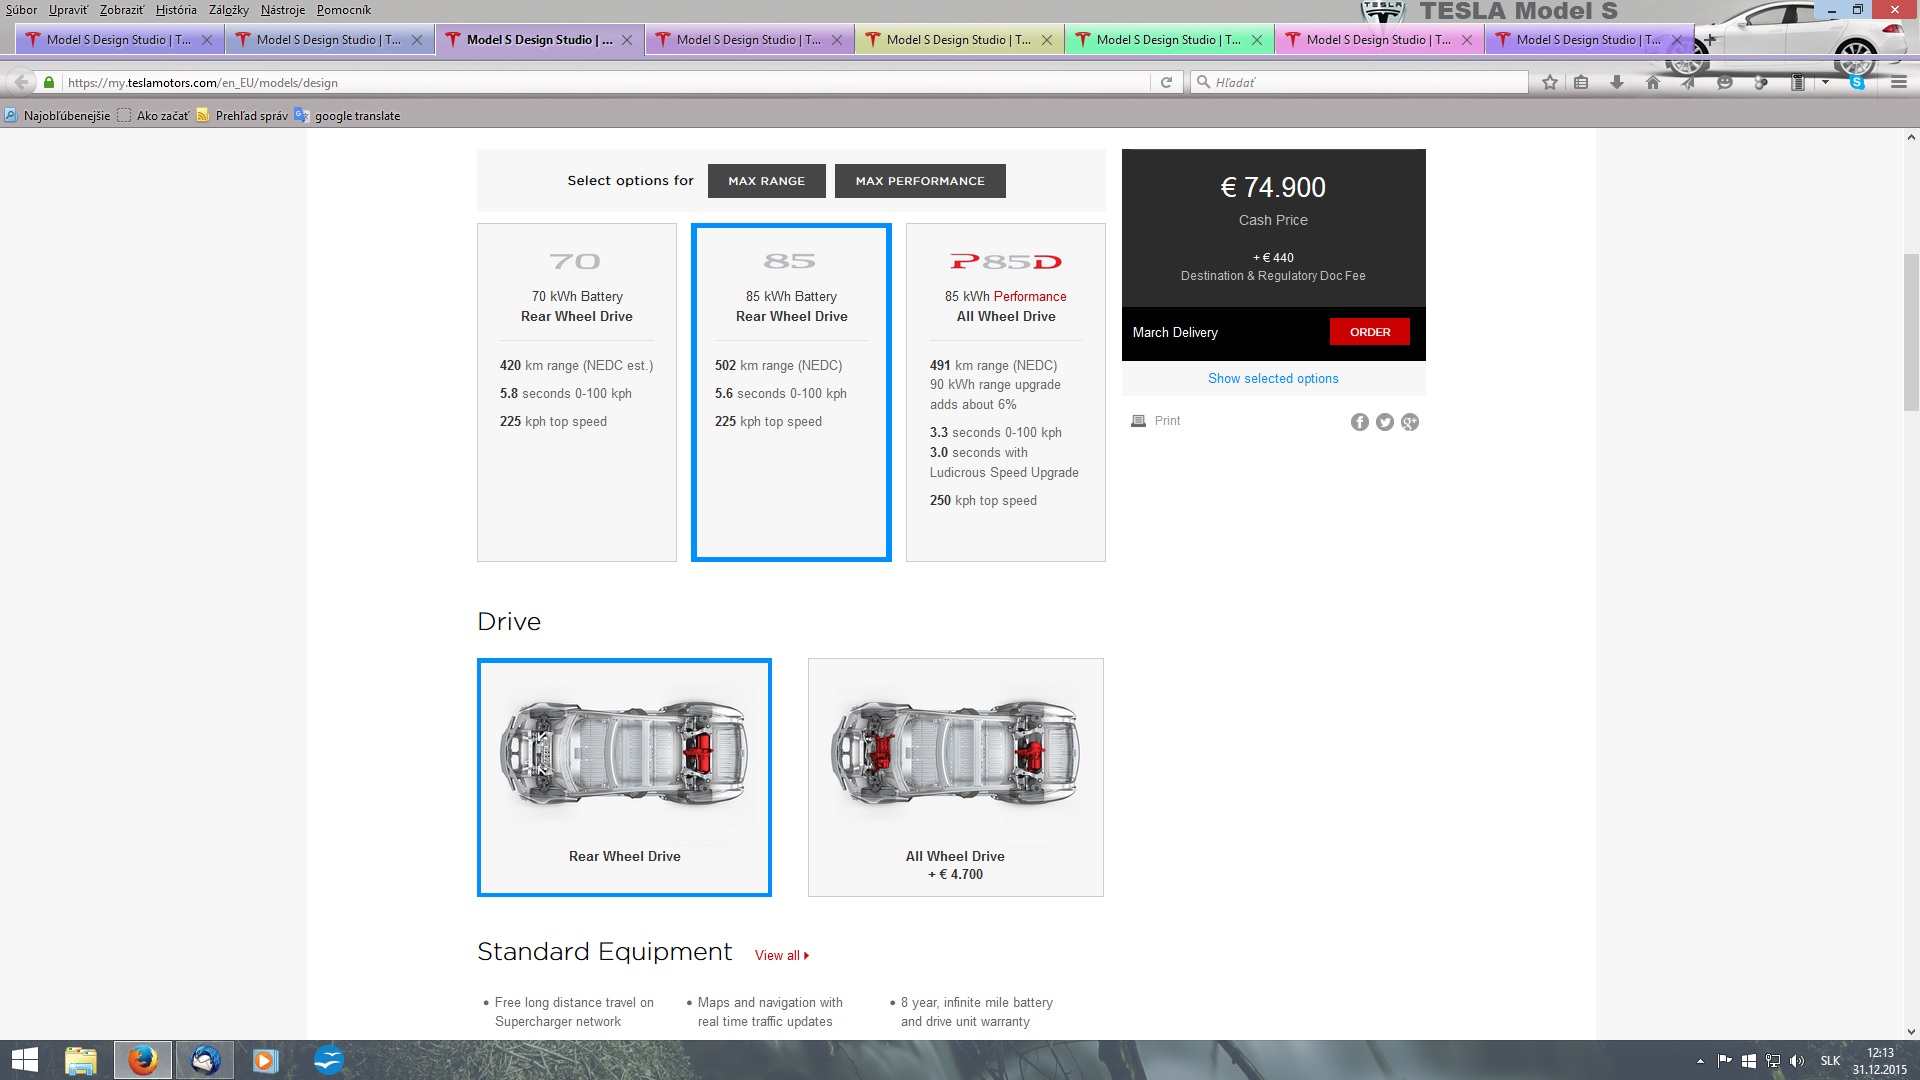
Task: Click the March Delivery text
Action: coord(1175,332)
